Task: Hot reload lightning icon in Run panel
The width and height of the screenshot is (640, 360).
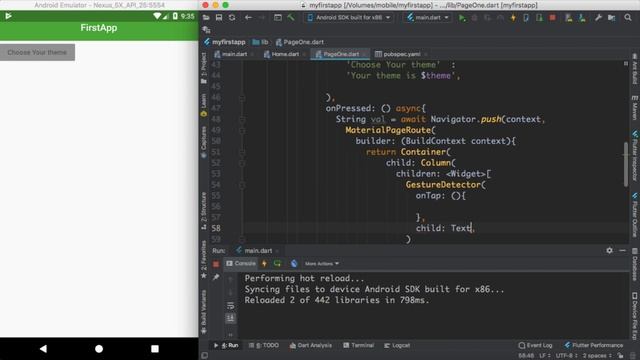Action: click(264, 264)
